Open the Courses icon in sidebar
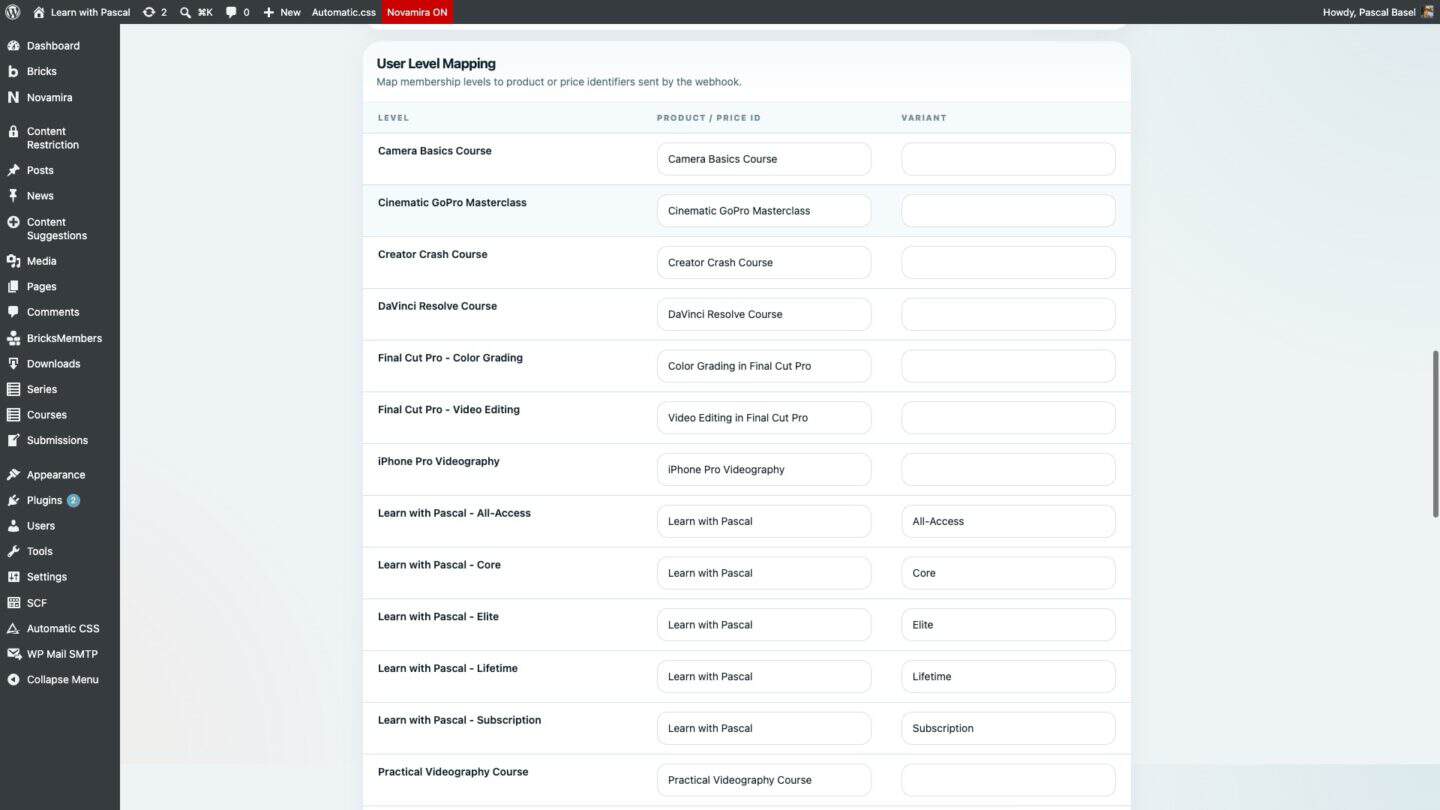This screenshot has width=1440, height=810. point(13,414)
